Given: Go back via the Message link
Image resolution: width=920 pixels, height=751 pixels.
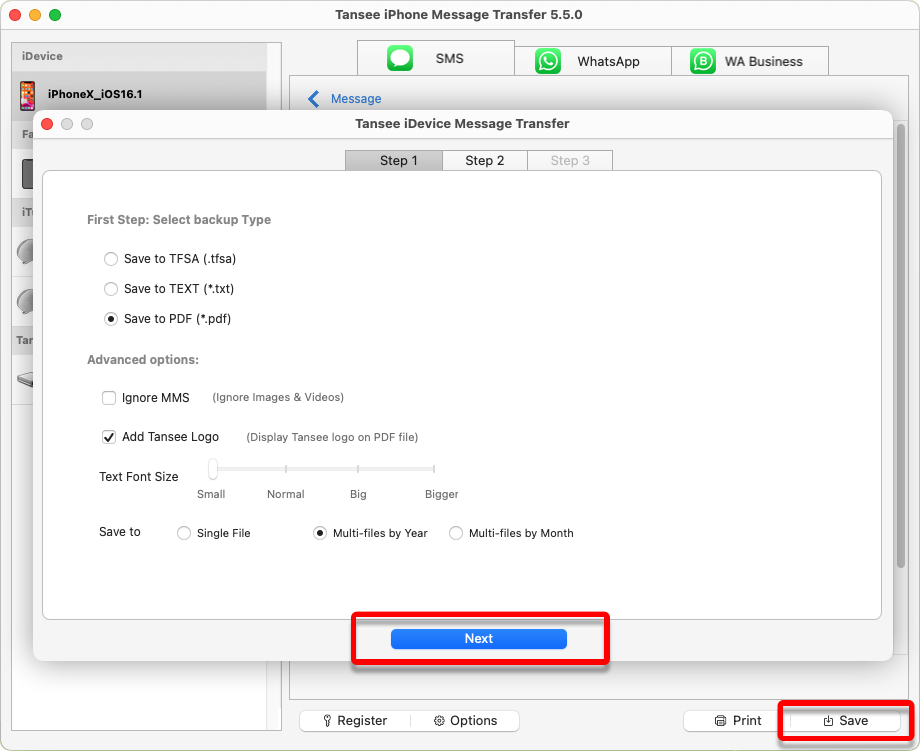Looking at the screenshot, I should (356, 99).
